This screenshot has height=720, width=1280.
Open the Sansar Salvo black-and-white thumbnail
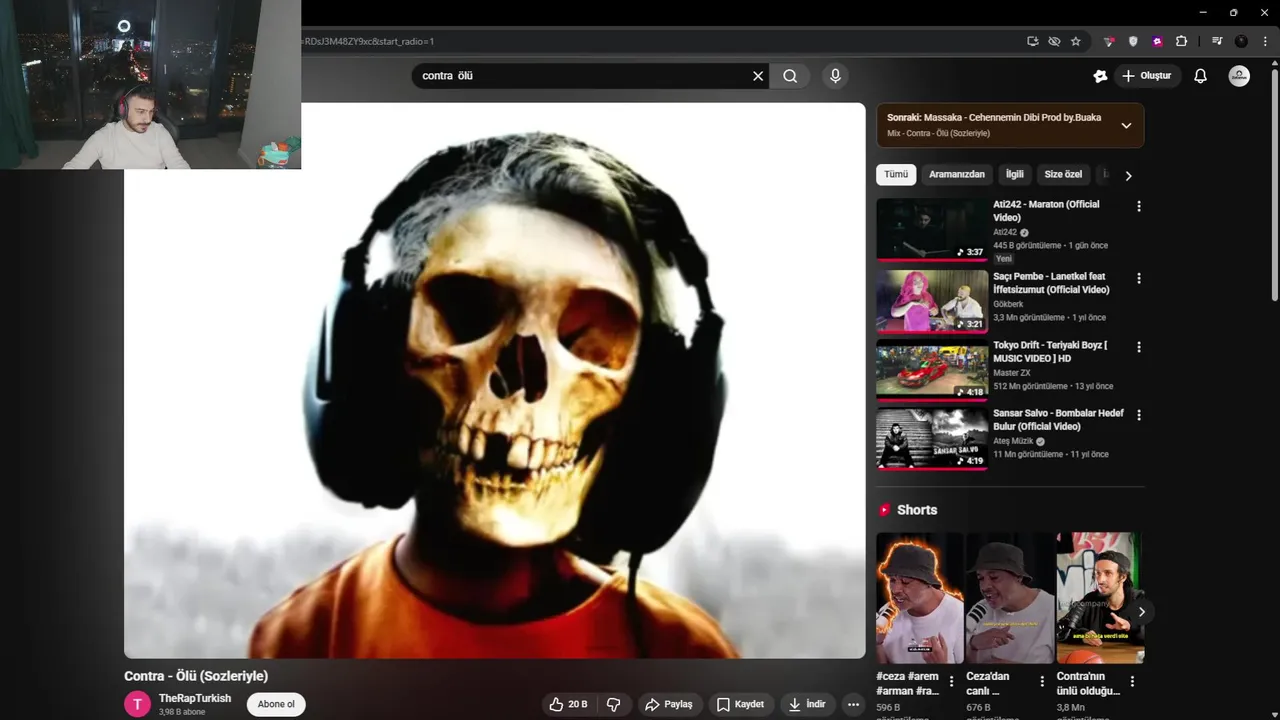click(x=932, y=438)
